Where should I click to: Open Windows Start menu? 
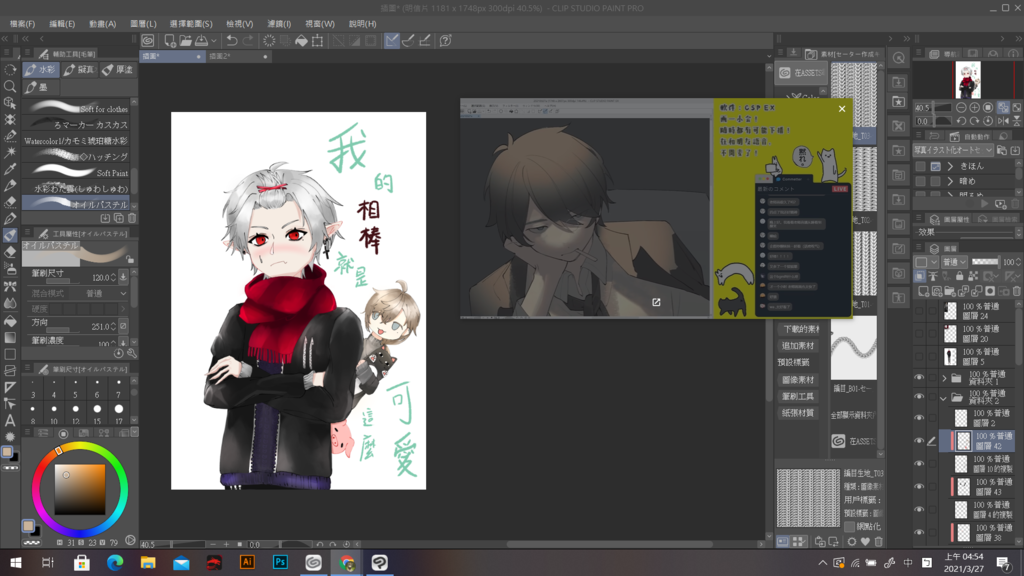click(x=16, y=562)
